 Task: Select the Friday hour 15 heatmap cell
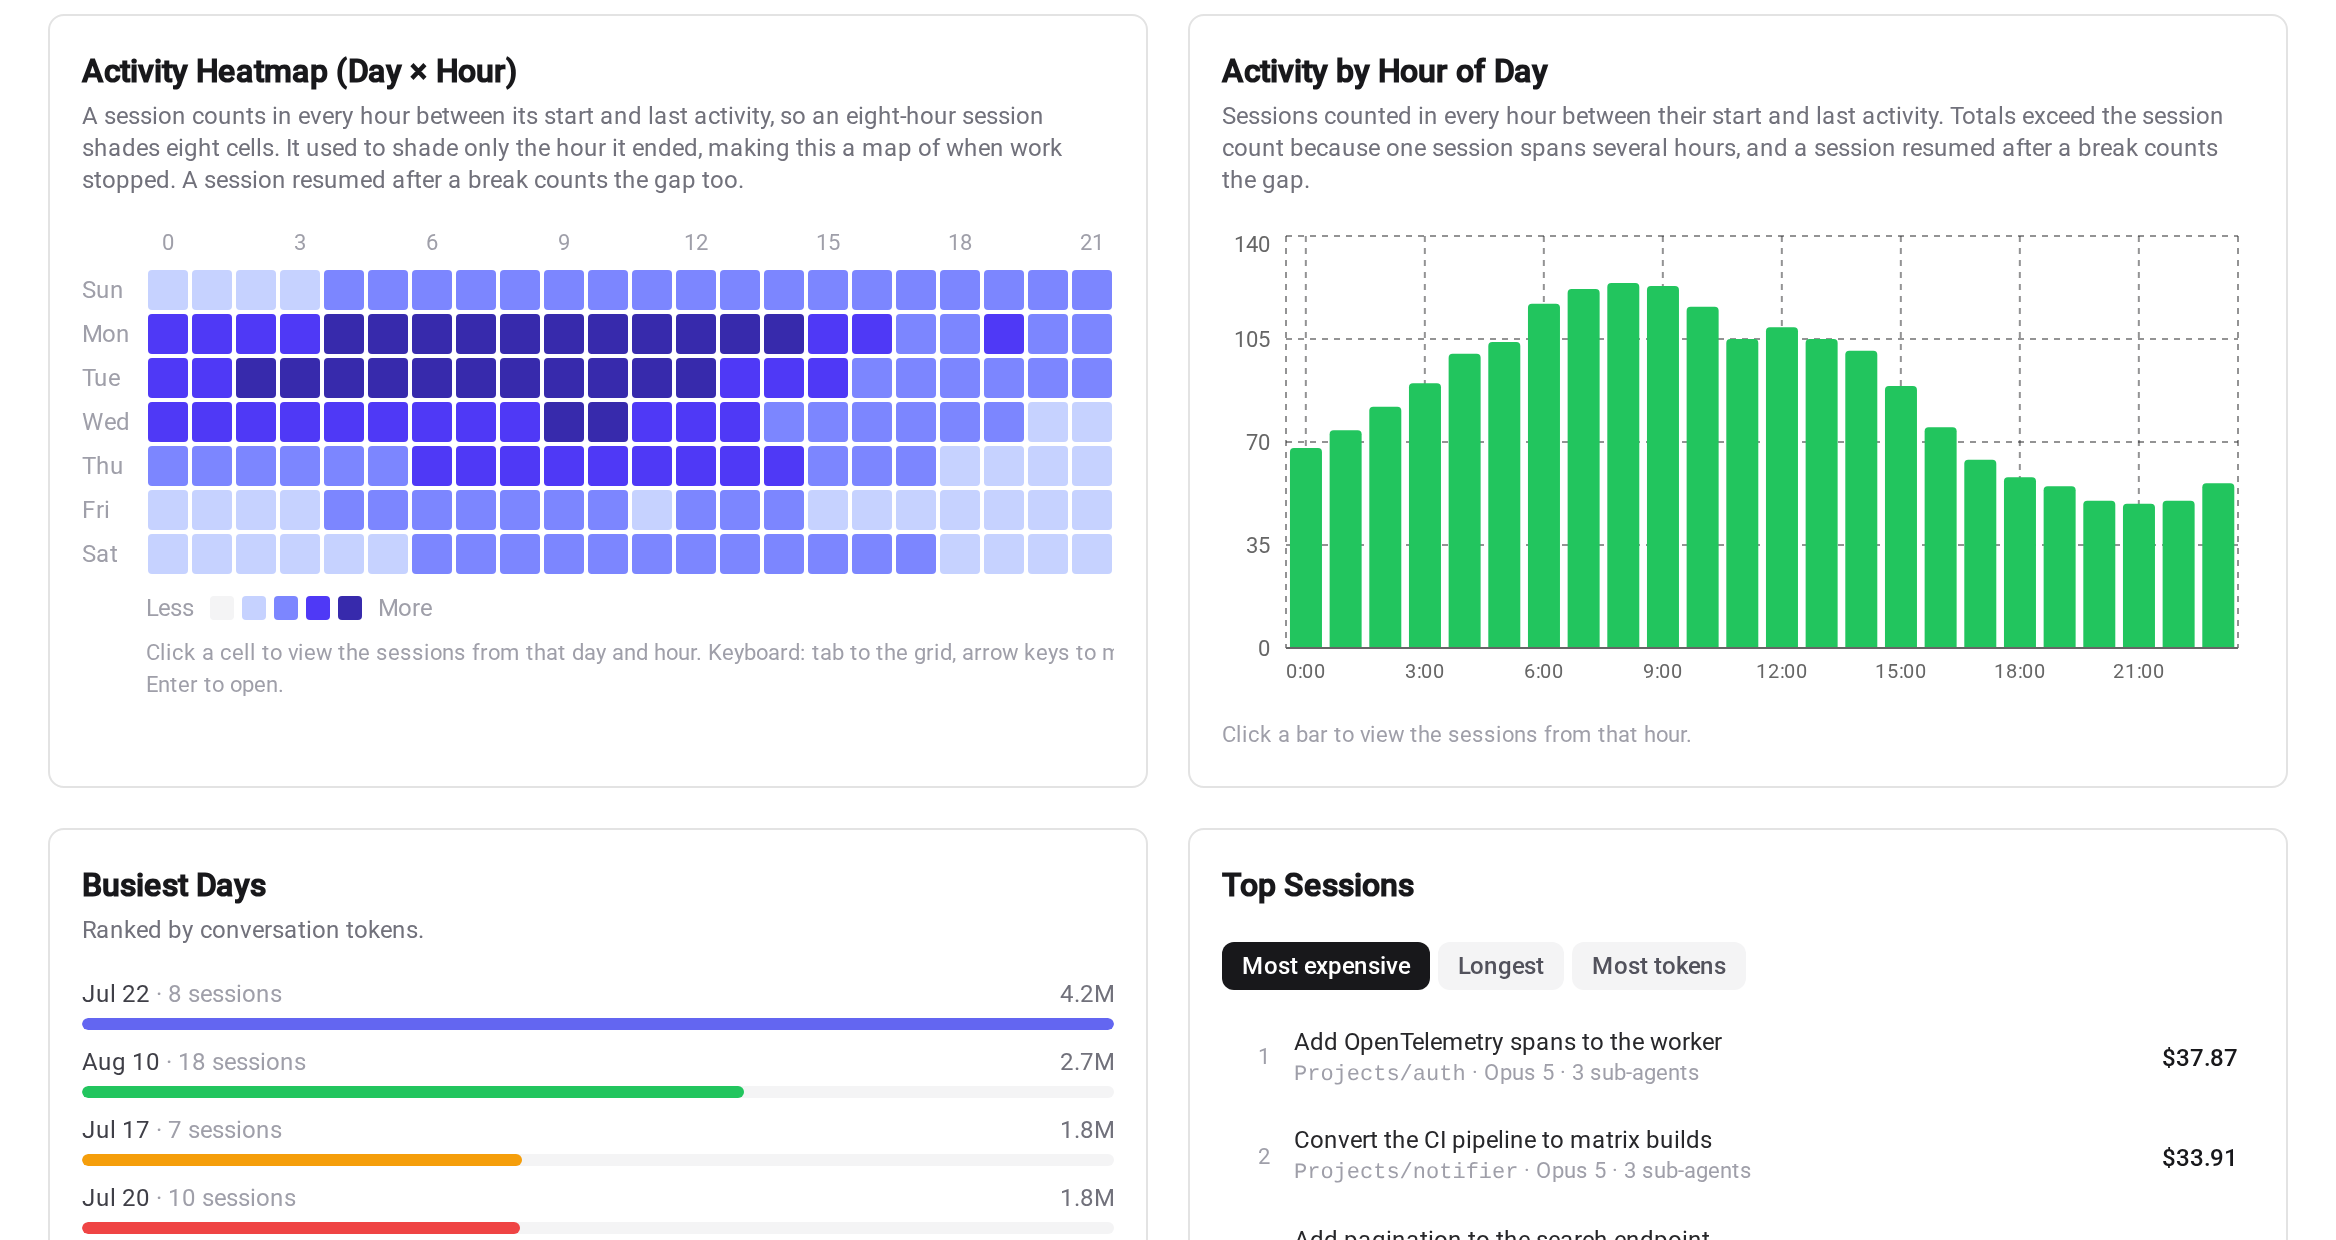[828, 510]
